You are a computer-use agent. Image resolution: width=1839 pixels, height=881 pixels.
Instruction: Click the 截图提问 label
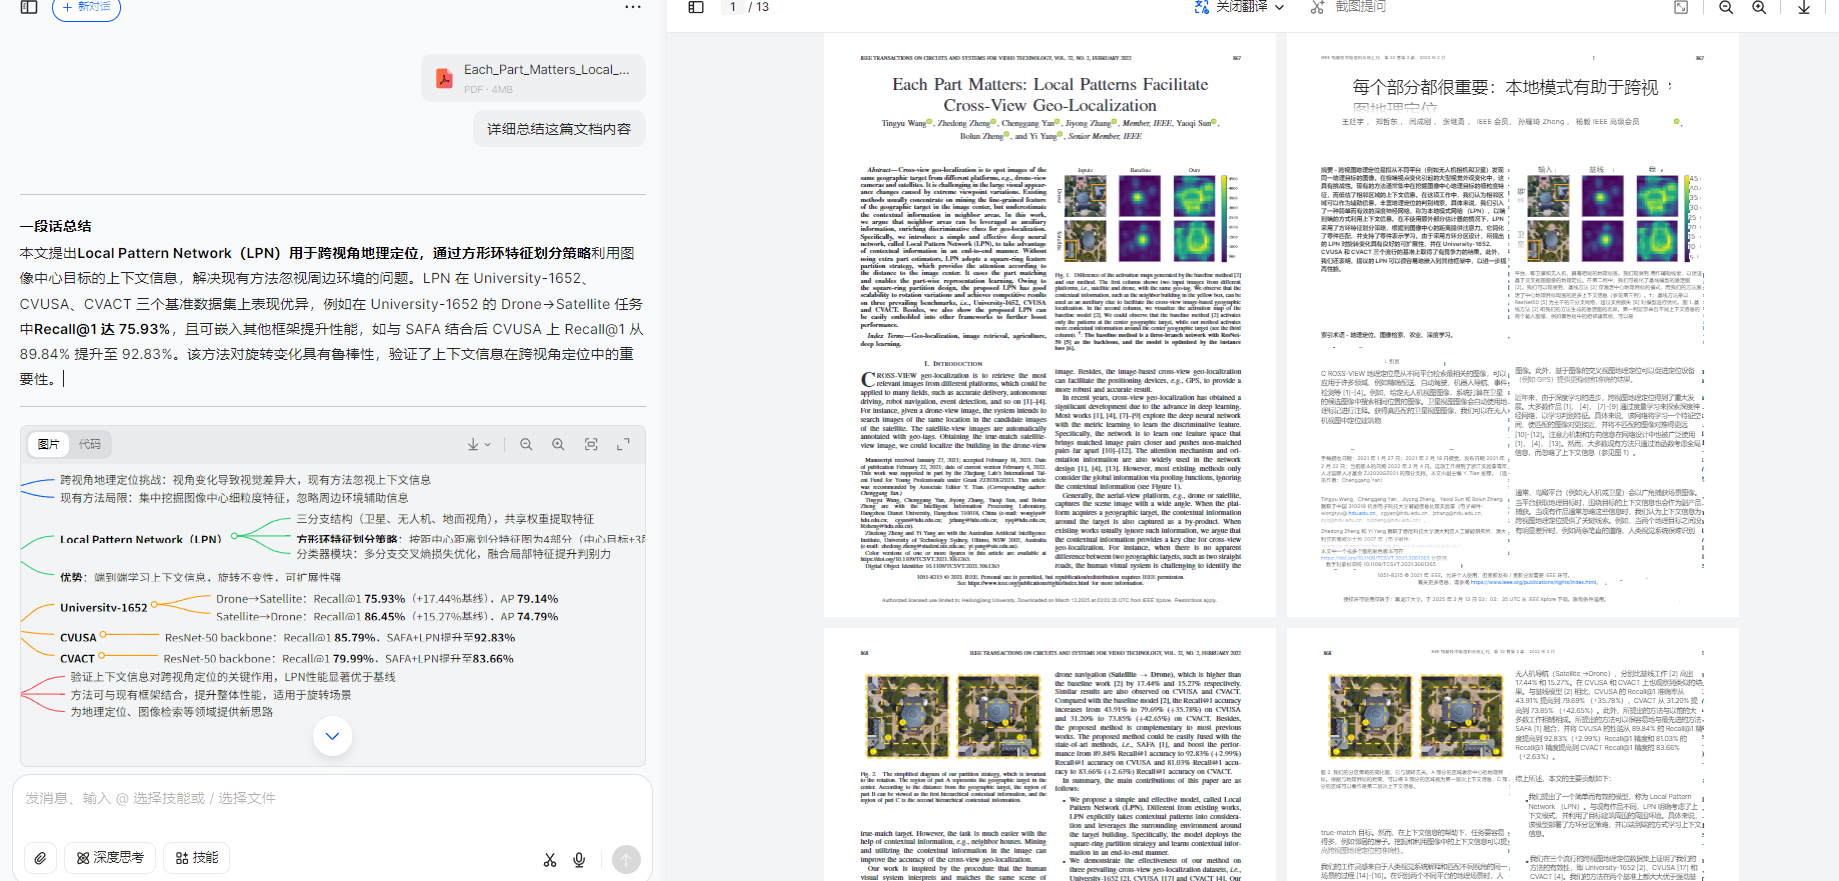(1360, 7)
